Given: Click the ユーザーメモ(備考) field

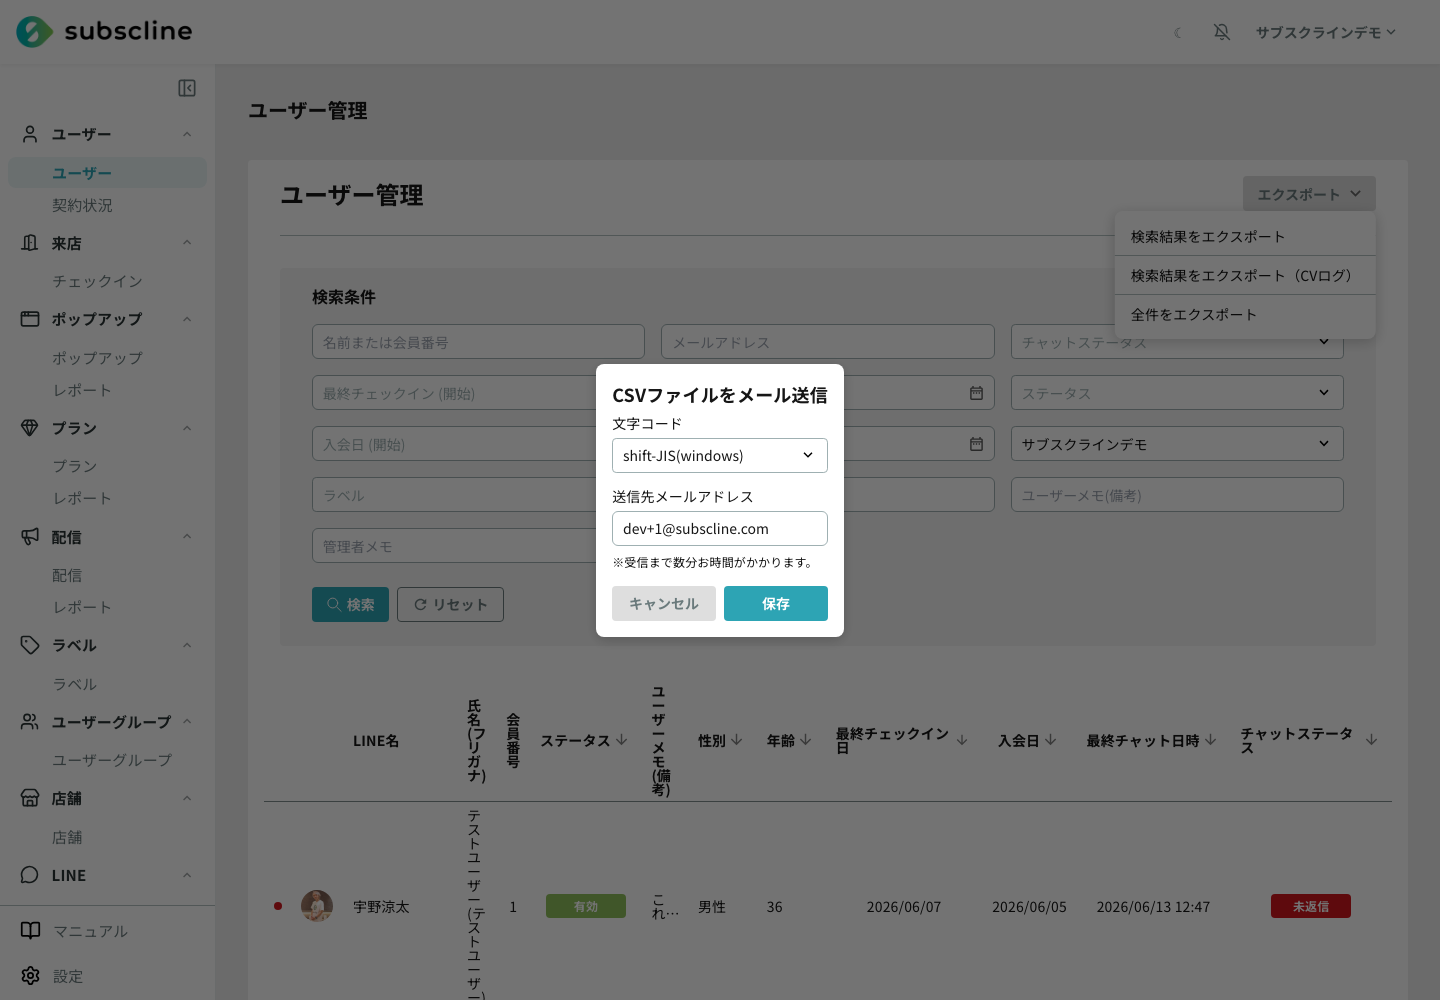Looking at the screenshot, I should coord(1177,495).
